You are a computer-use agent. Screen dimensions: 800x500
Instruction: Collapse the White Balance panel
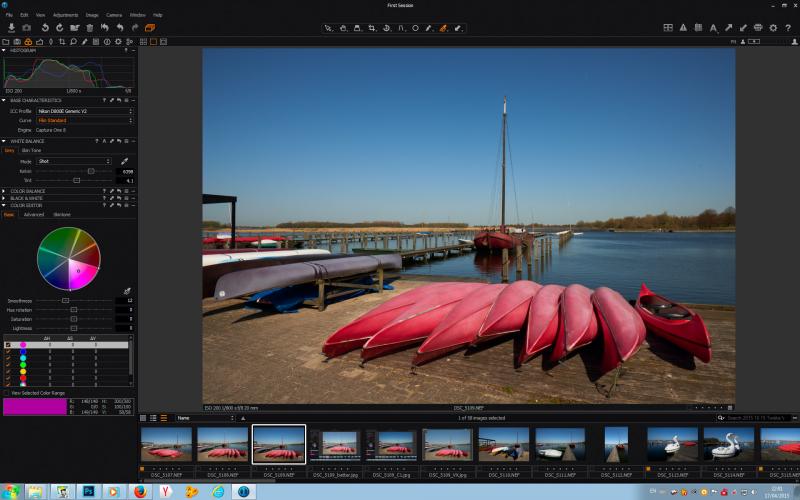(4, 141)
